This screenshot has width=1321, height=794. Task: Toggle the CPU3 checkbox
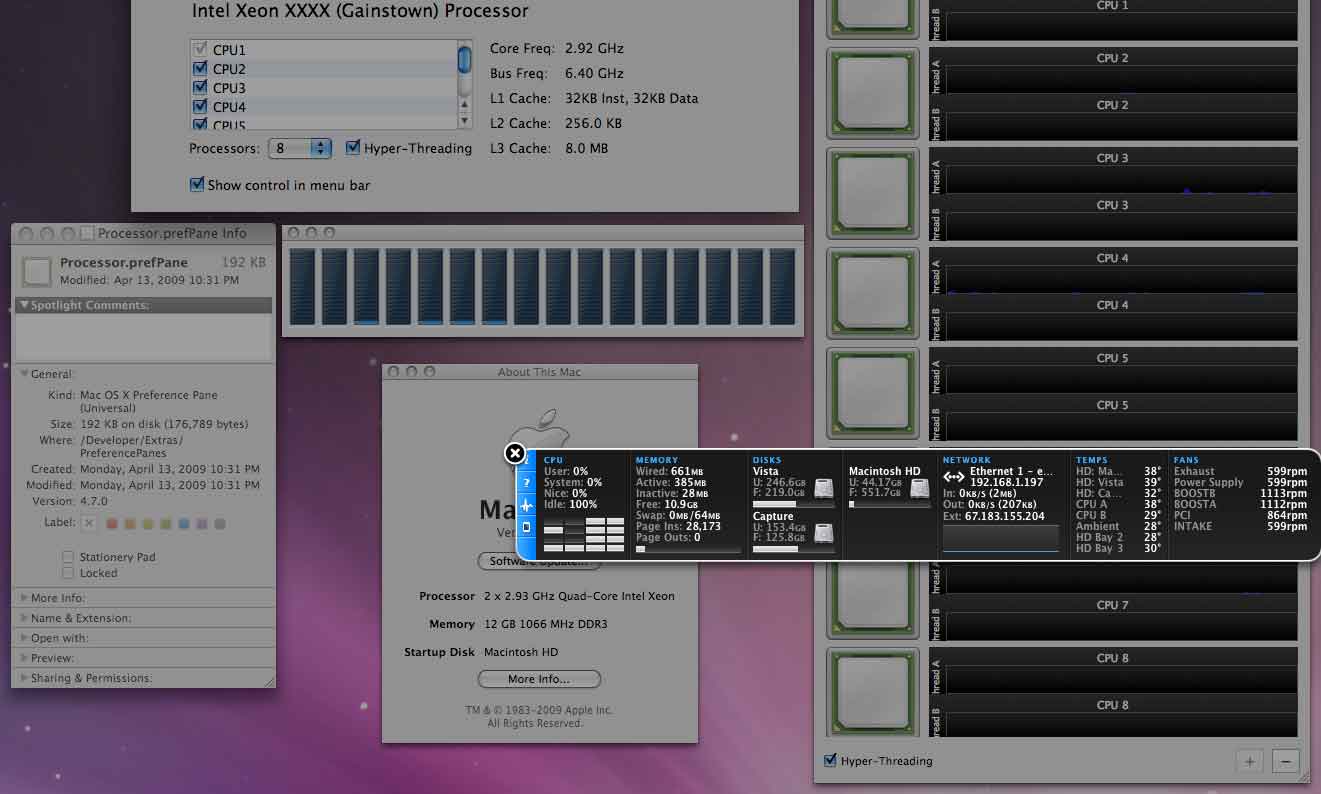pyautogui.click(x=199, y=88)
